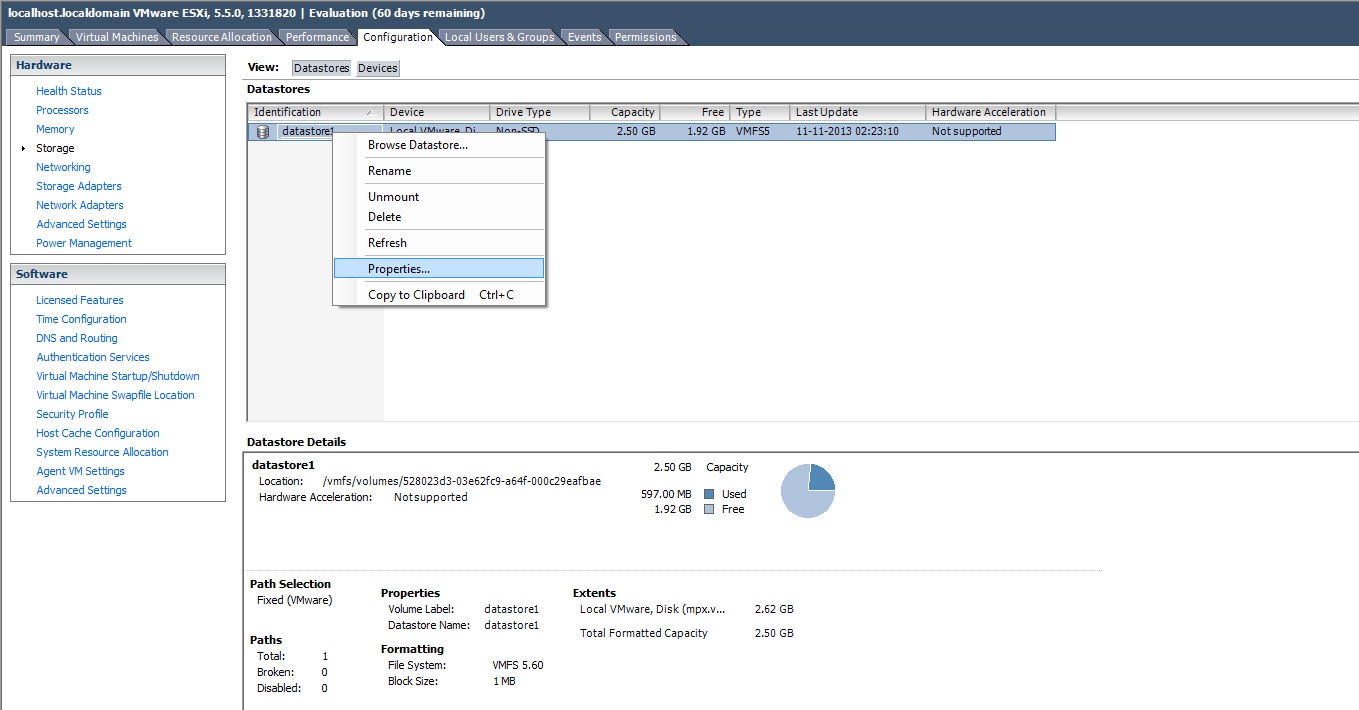The width and height of the screenshot is (1359, 710).
Task: Go to Memory hardware settings
Action: click(55, 129)
